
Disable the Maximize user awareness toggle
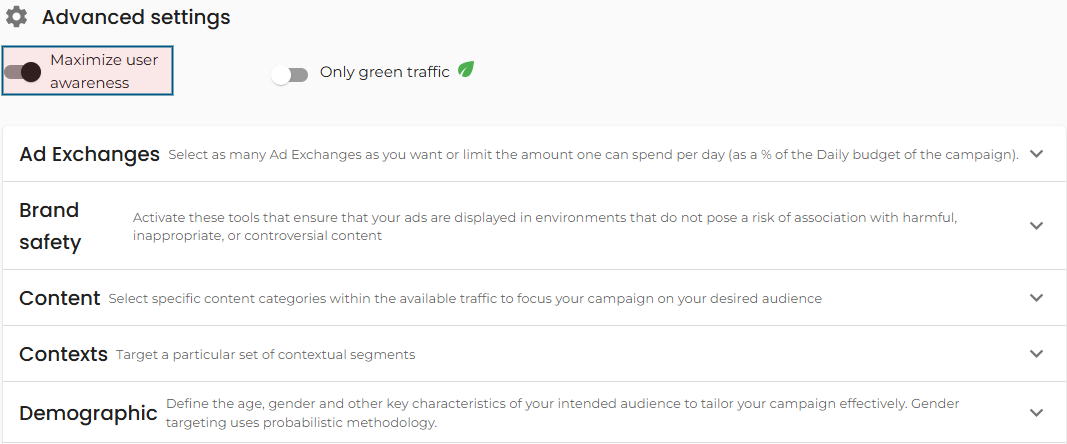(22, 72)
